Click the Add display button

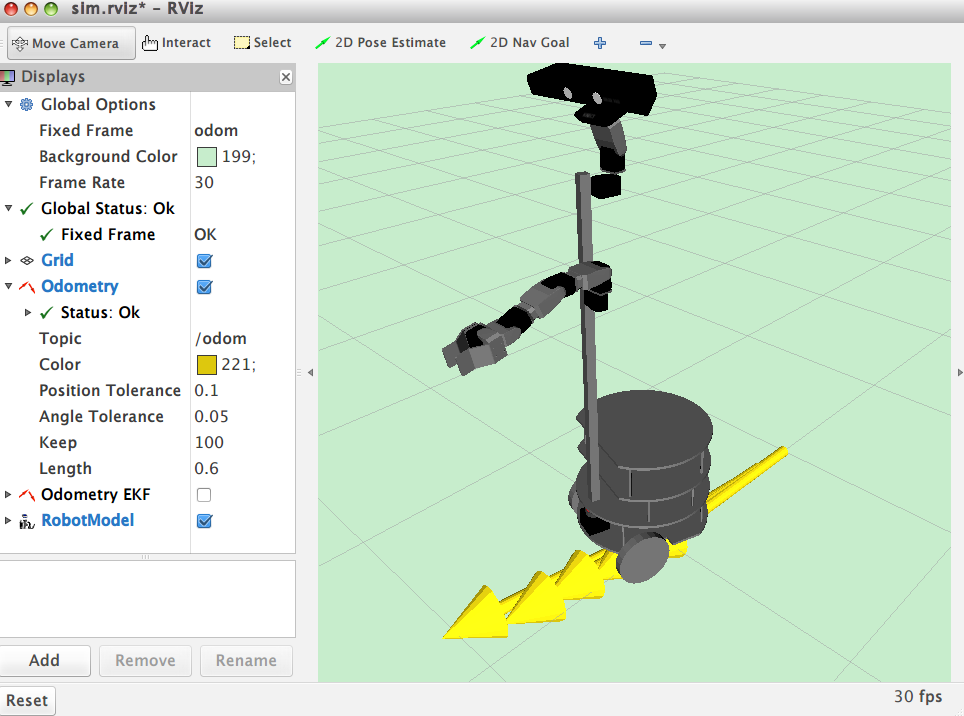coord(44,661)
